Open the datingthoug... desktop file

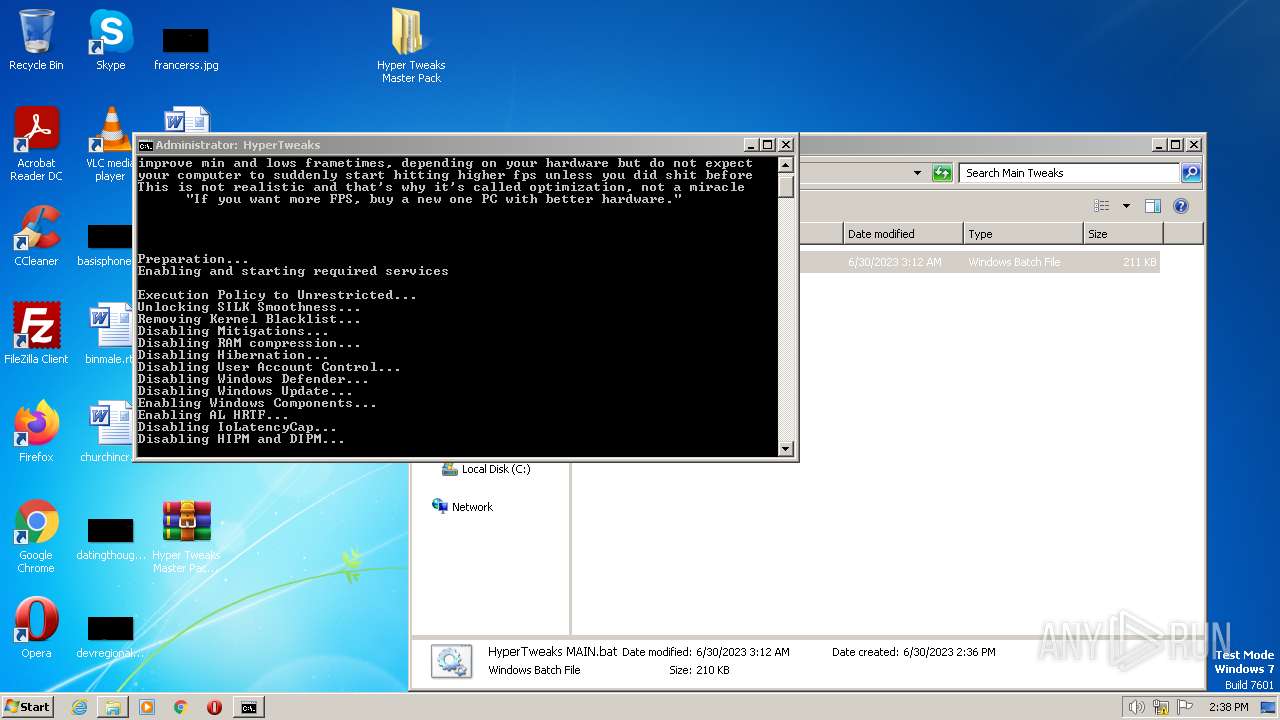coord(111,538)
